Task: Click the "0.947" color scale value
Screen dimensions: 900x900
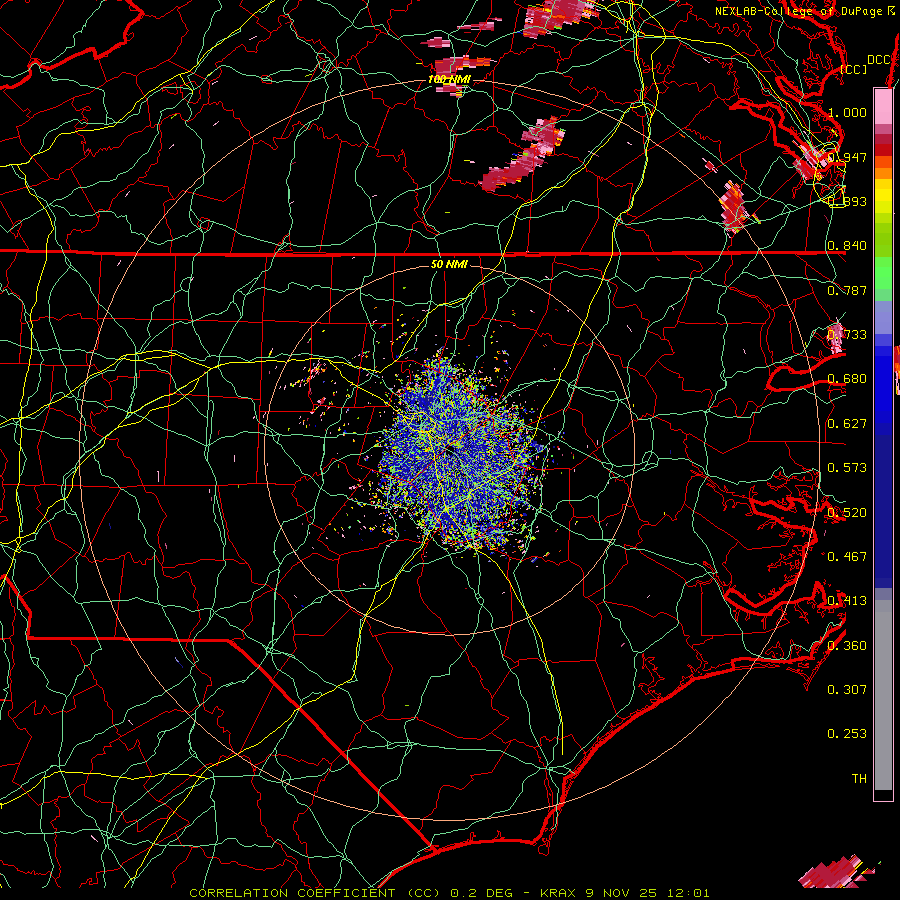Action: tap(847, 157)
